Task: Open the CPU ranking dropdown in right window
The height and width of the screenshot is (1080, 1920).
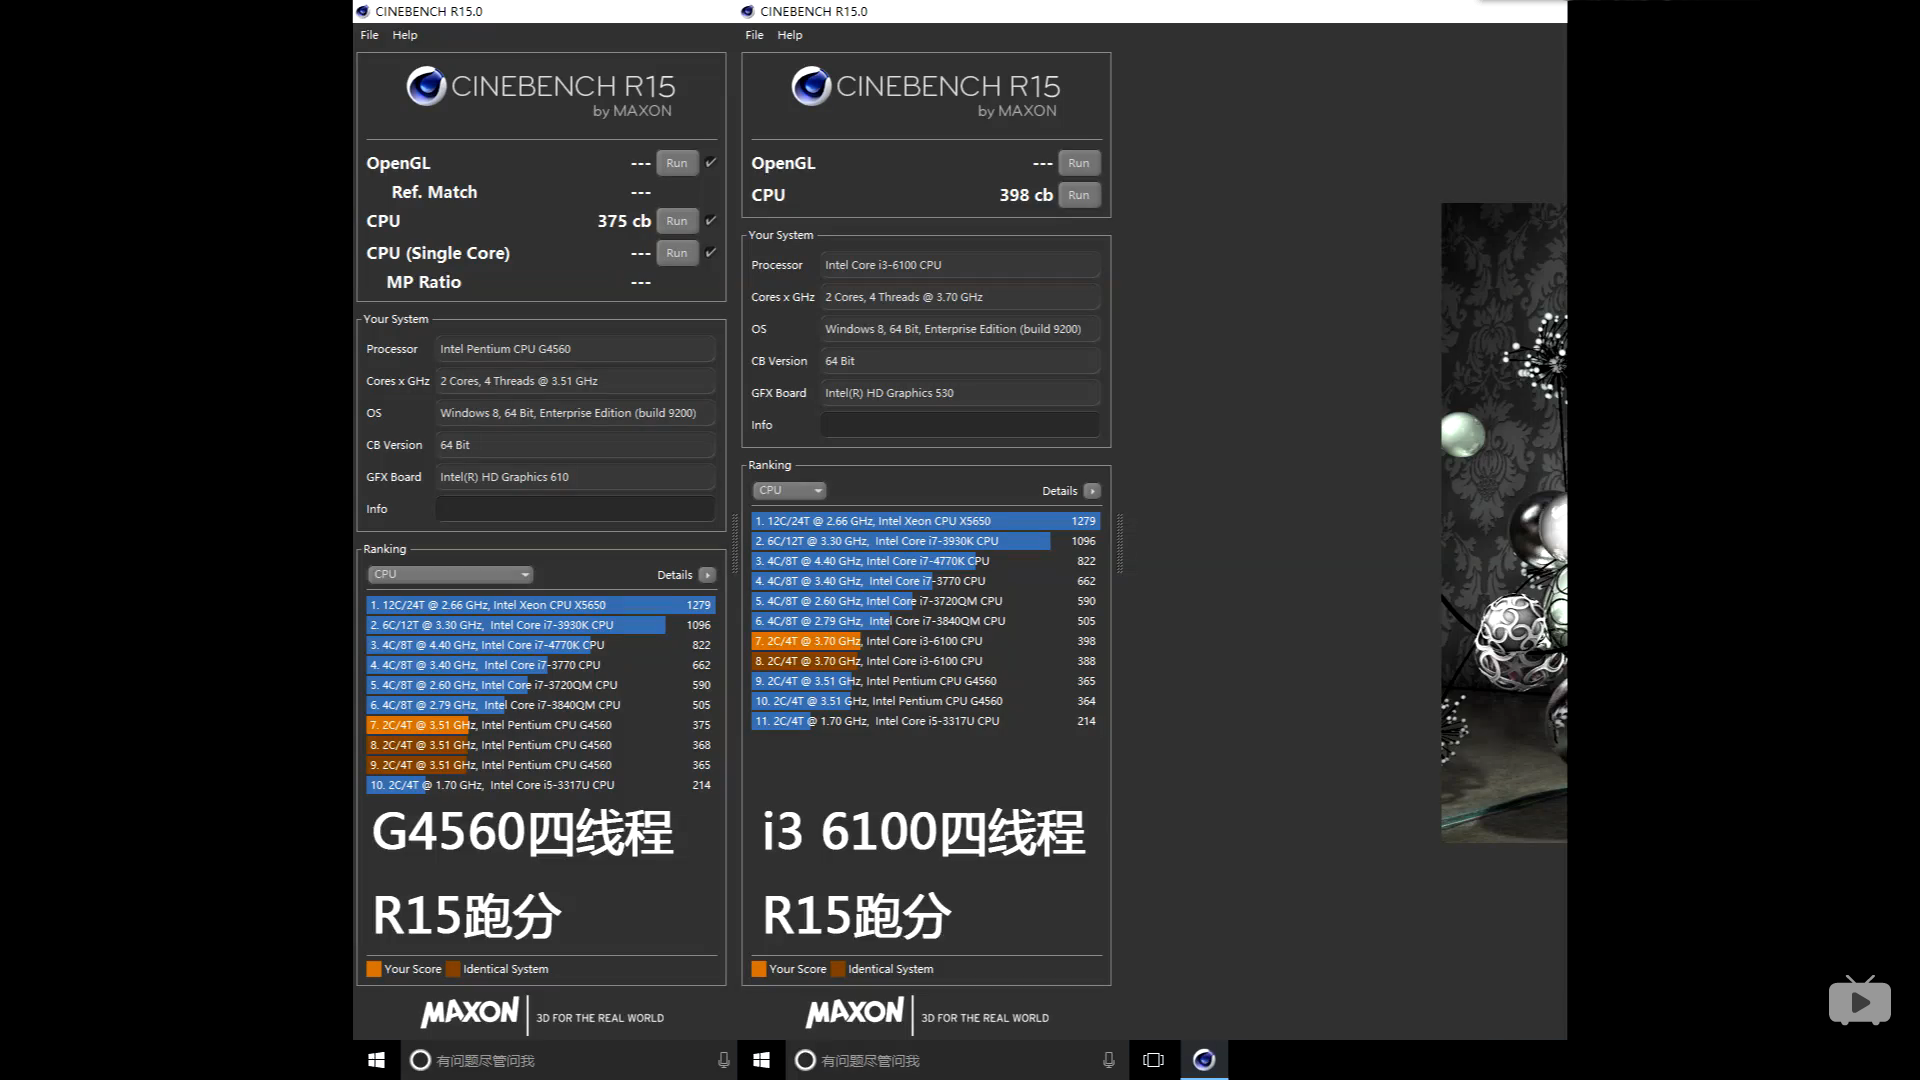Action: [x=789, y=490]
